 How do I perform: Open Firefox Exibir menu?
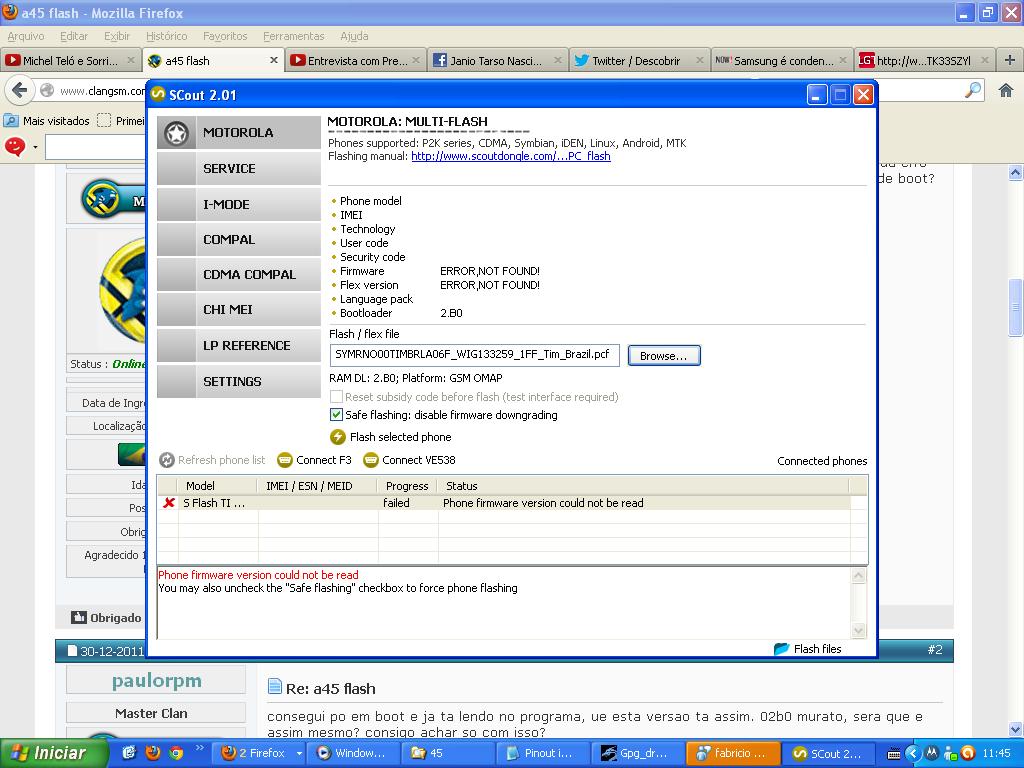click(117, 36)
